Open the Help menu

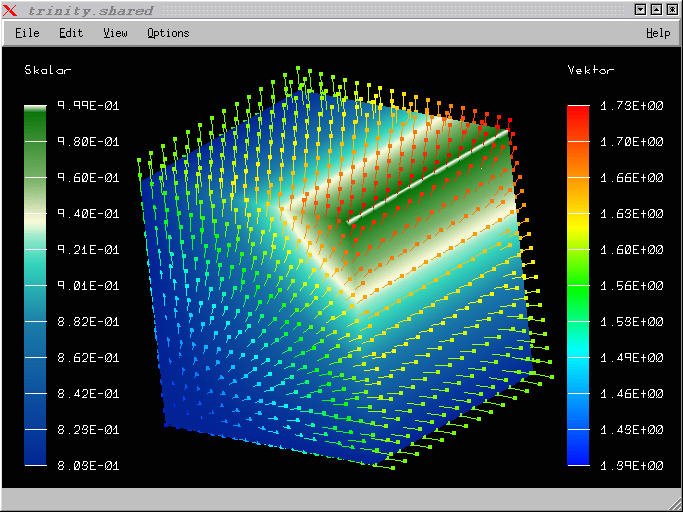pos(658,33)
